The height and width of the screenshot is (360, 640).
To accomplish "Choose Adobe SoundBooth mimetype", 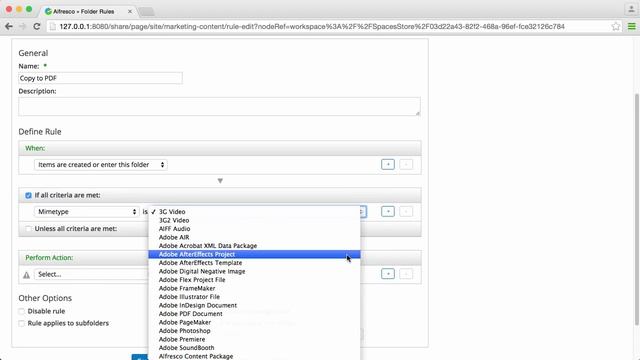I will click(254, 348).
